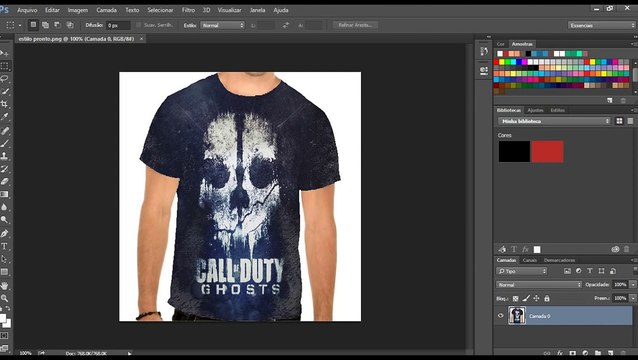Filter layers by pixel layers icon
Image resolution: width=638 pixels, height=360 pixels.
click(567, 271)
